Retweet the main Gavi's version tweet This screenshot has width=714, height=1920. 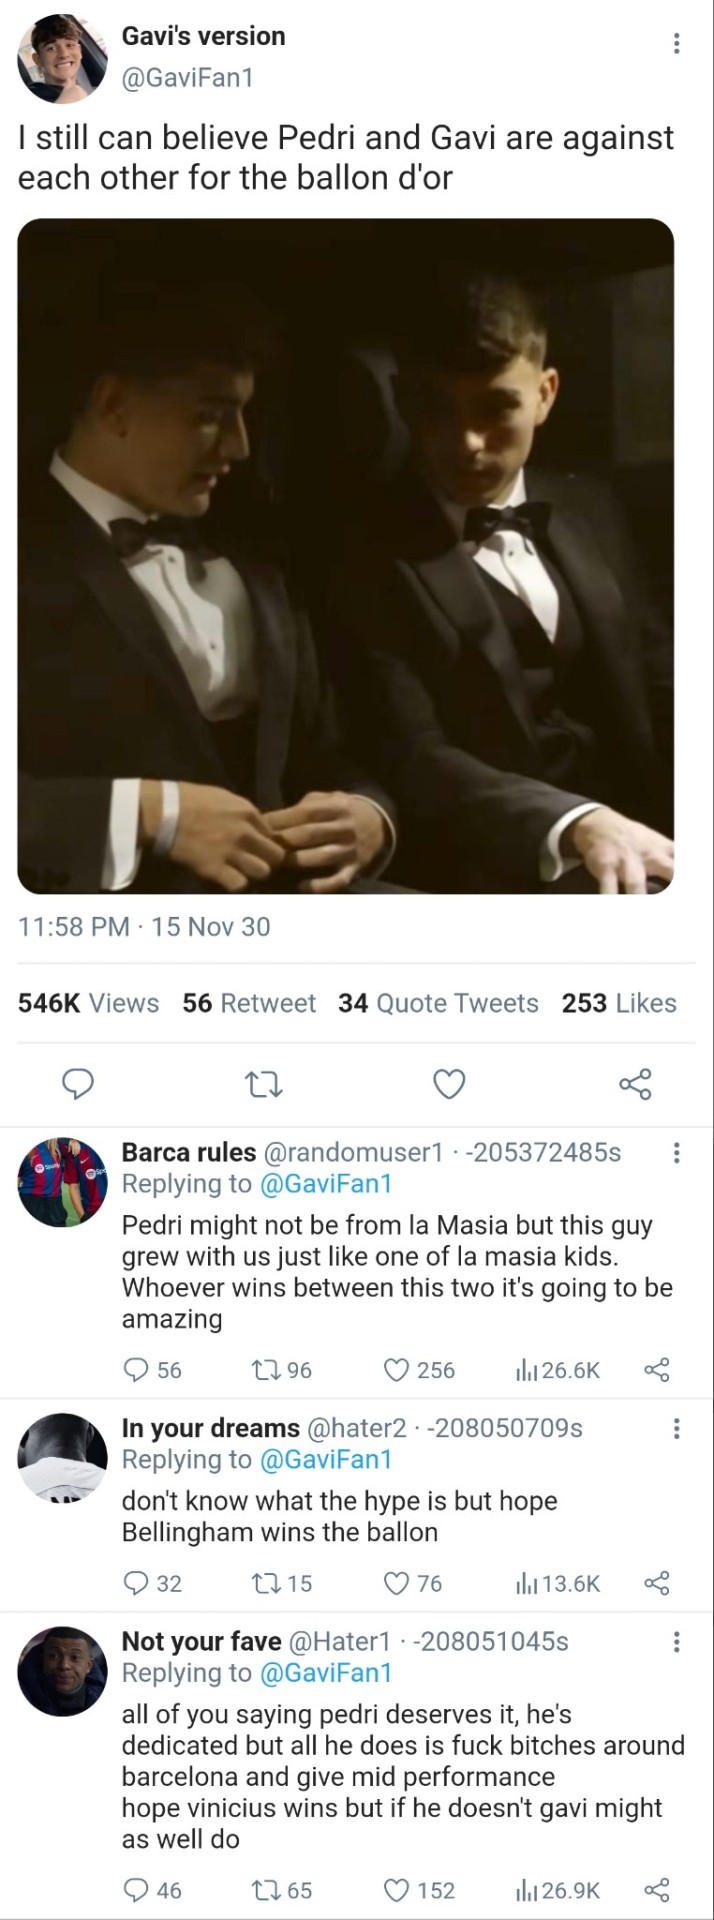(x=263, y=1084)
